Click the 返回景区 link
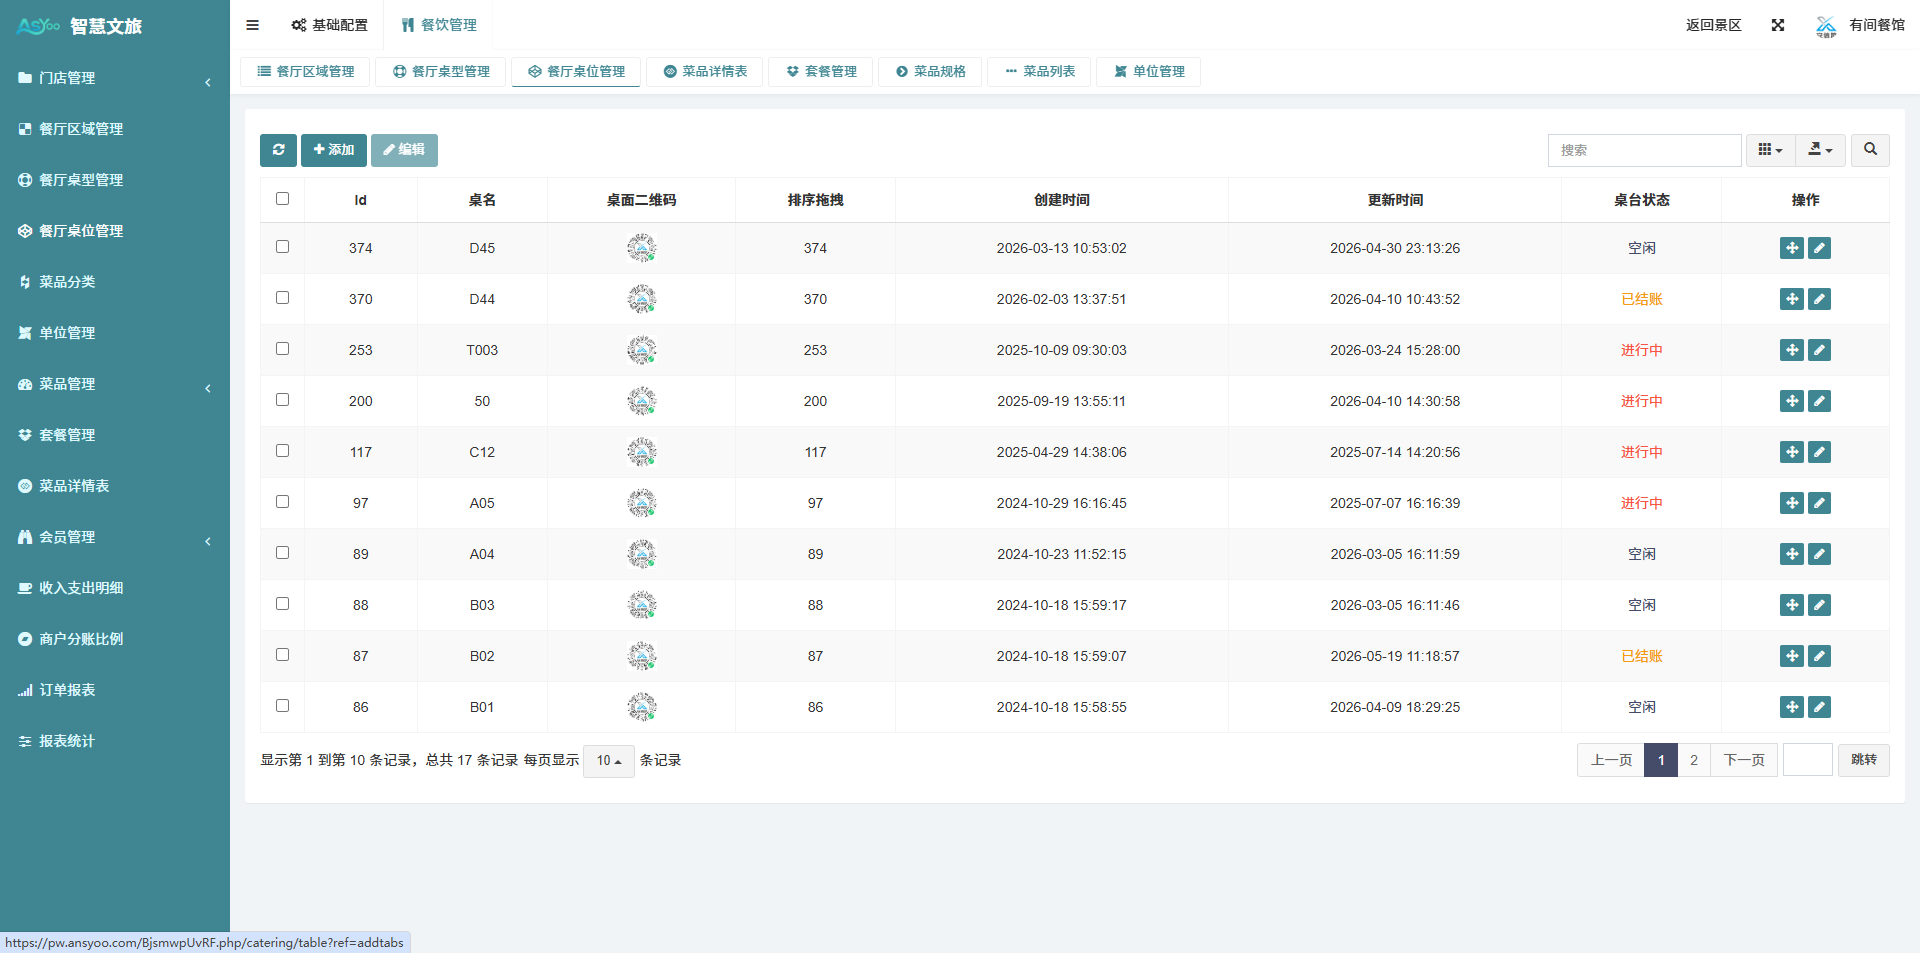 pos(1714,25)
